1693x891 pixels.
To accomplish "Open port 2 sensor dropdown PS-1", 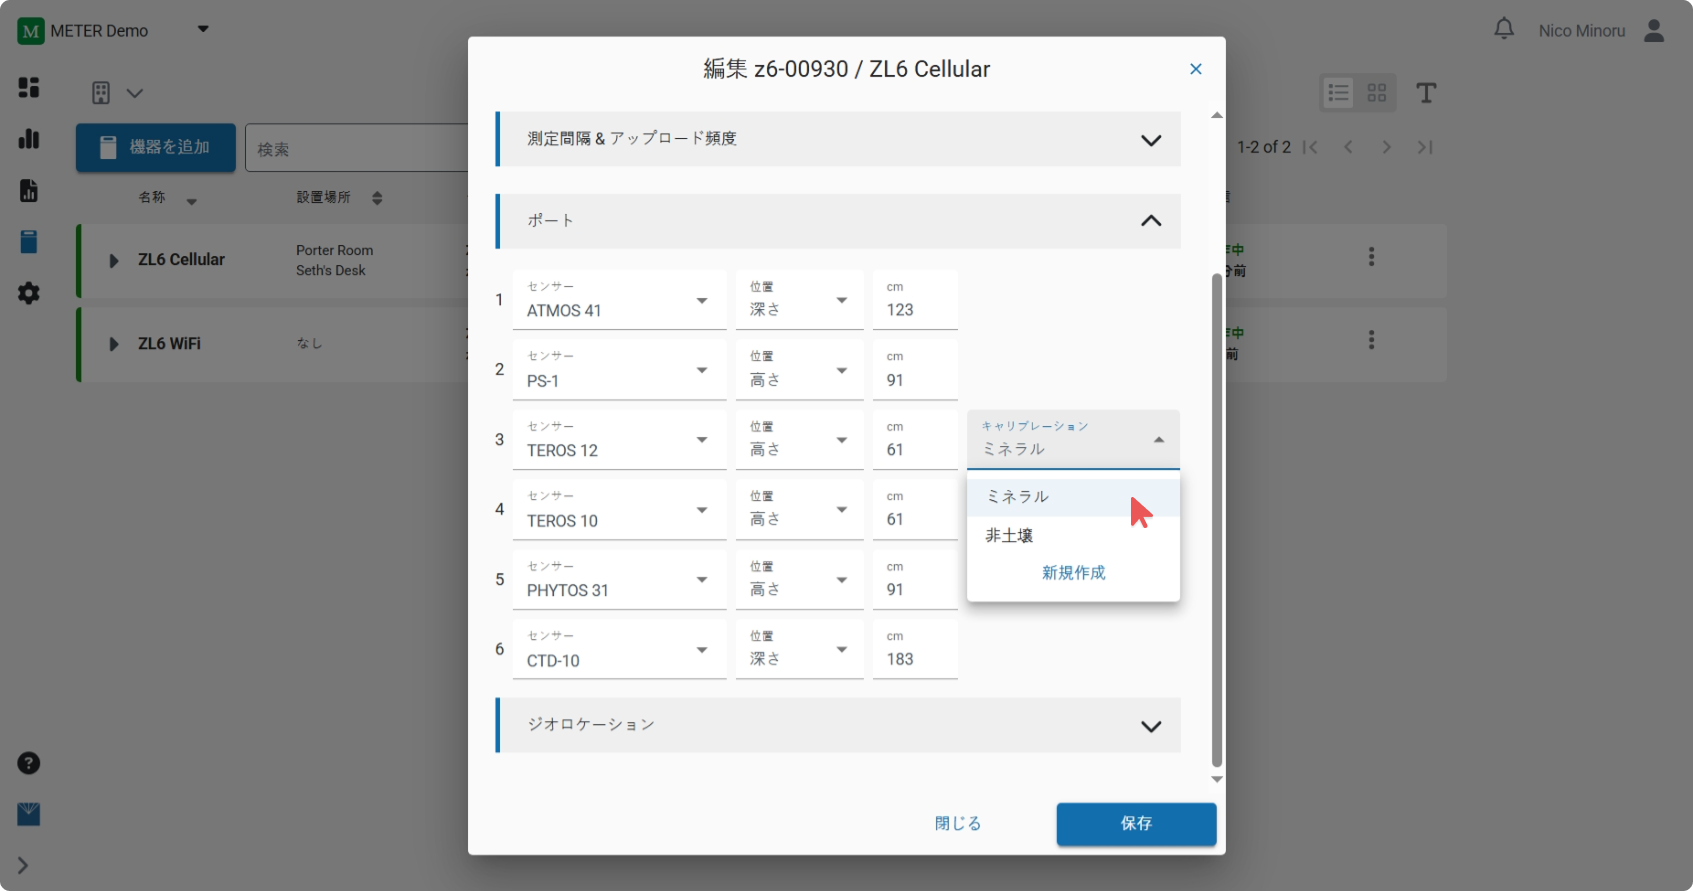I will 619,370.
